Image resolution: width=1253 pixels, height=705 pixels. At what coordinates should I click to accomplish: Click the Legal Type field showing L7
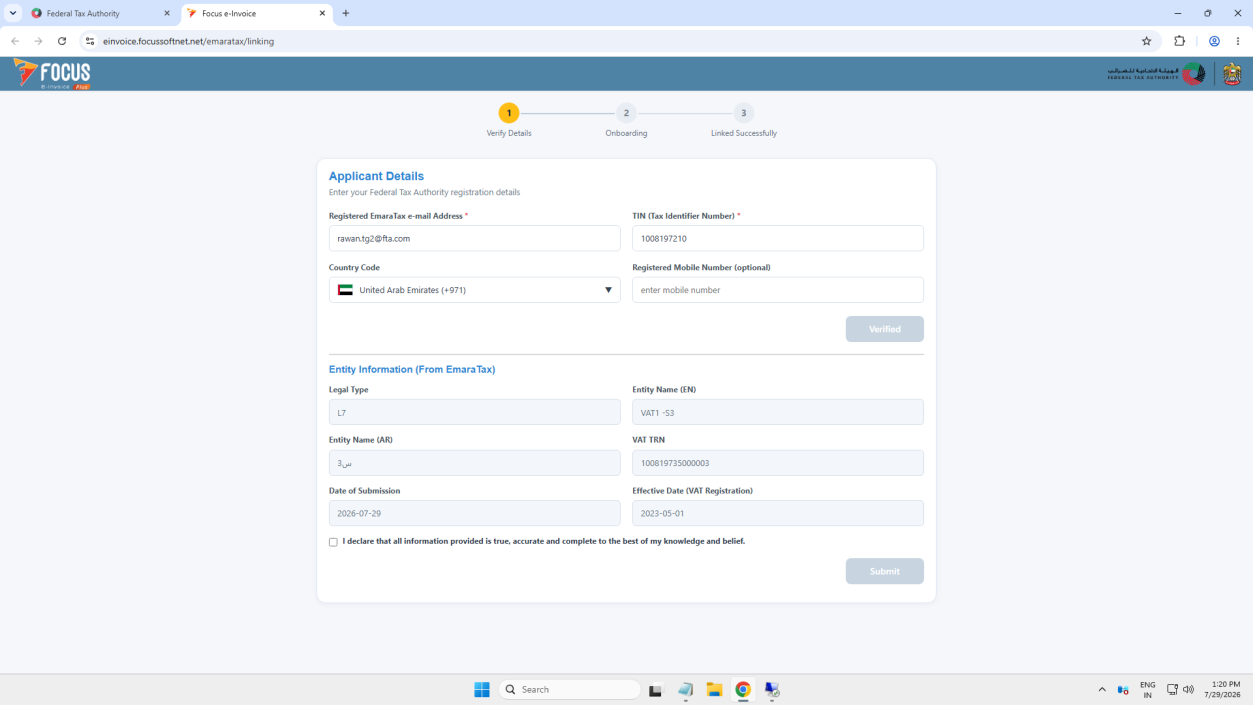click(x=474, y=412)
